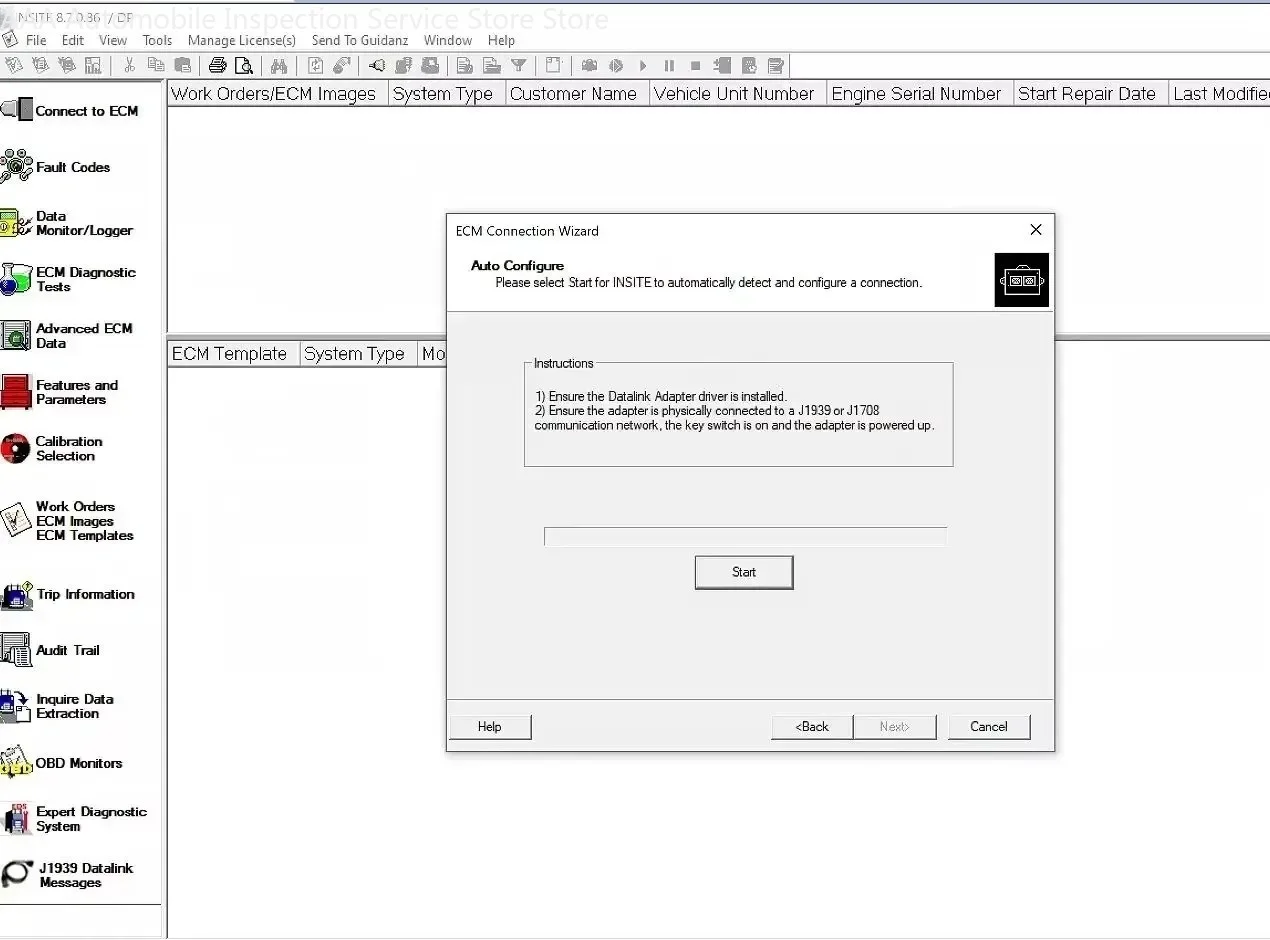The width and height of the screenshot is (1270, 940).
Task: Open the Window menu
Action: click(448, 40)
